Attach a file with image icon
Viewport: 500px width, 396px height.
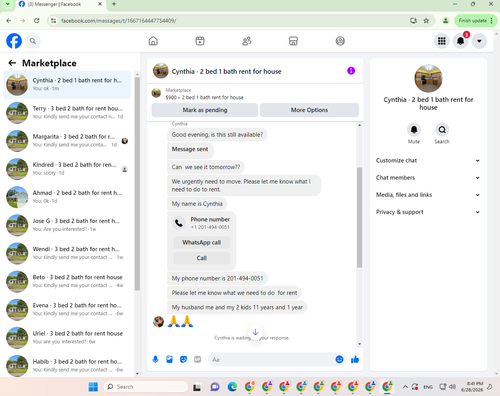(x=169, y=359)
